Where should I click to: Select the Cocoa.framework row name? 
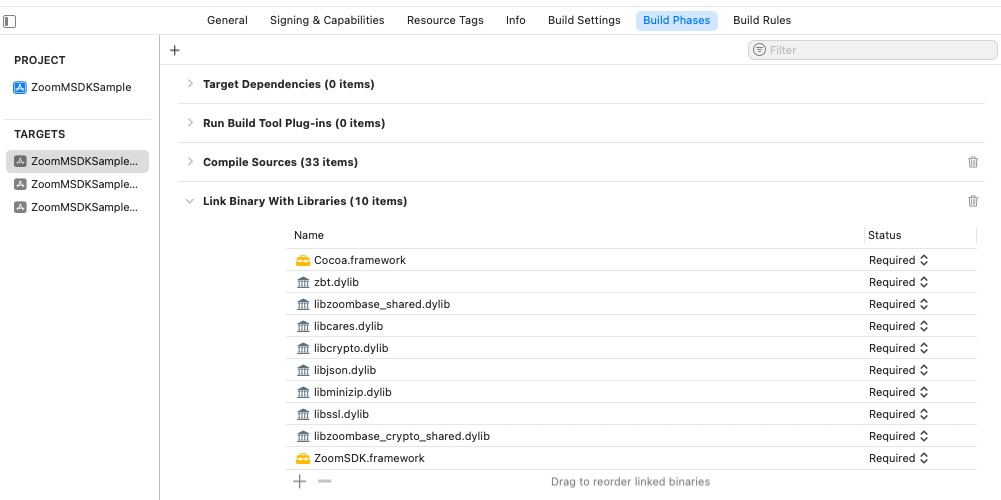click(360, 261)
